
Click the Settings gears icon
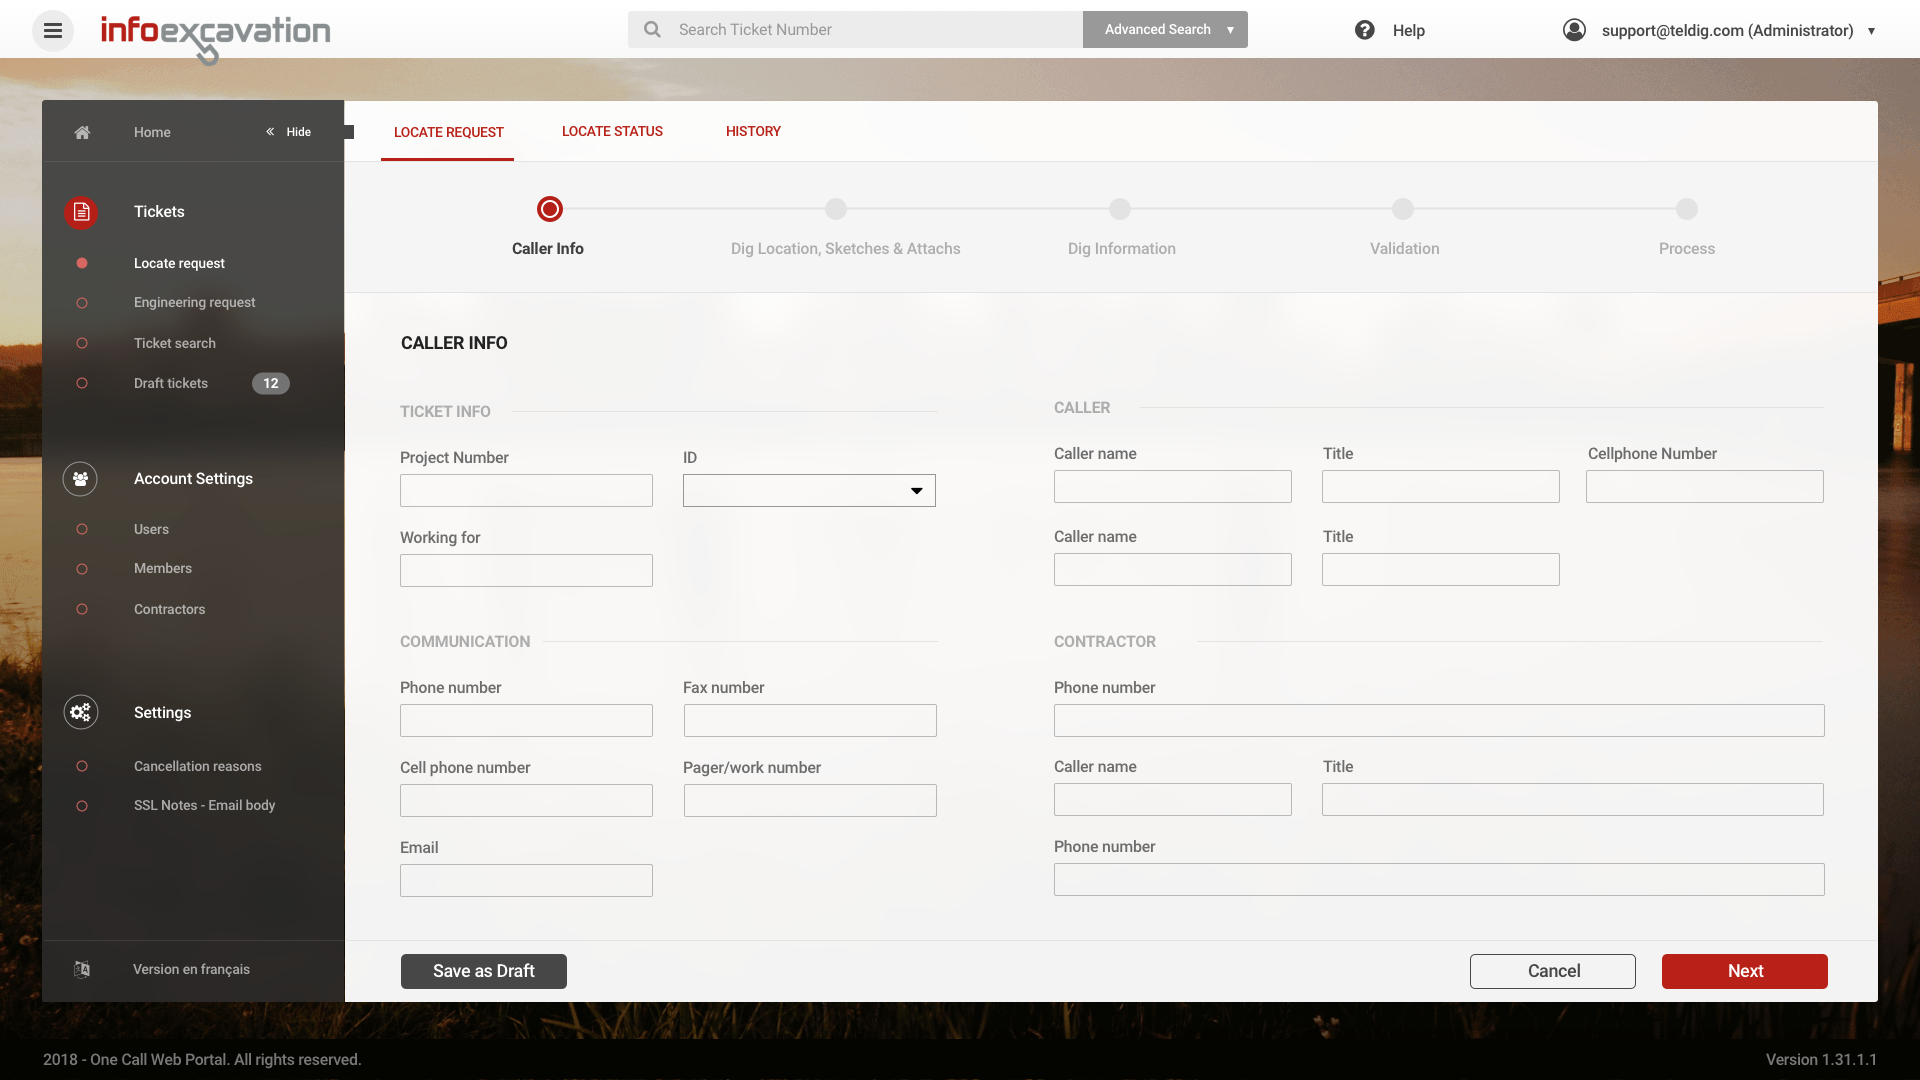[x=80, y=712]
